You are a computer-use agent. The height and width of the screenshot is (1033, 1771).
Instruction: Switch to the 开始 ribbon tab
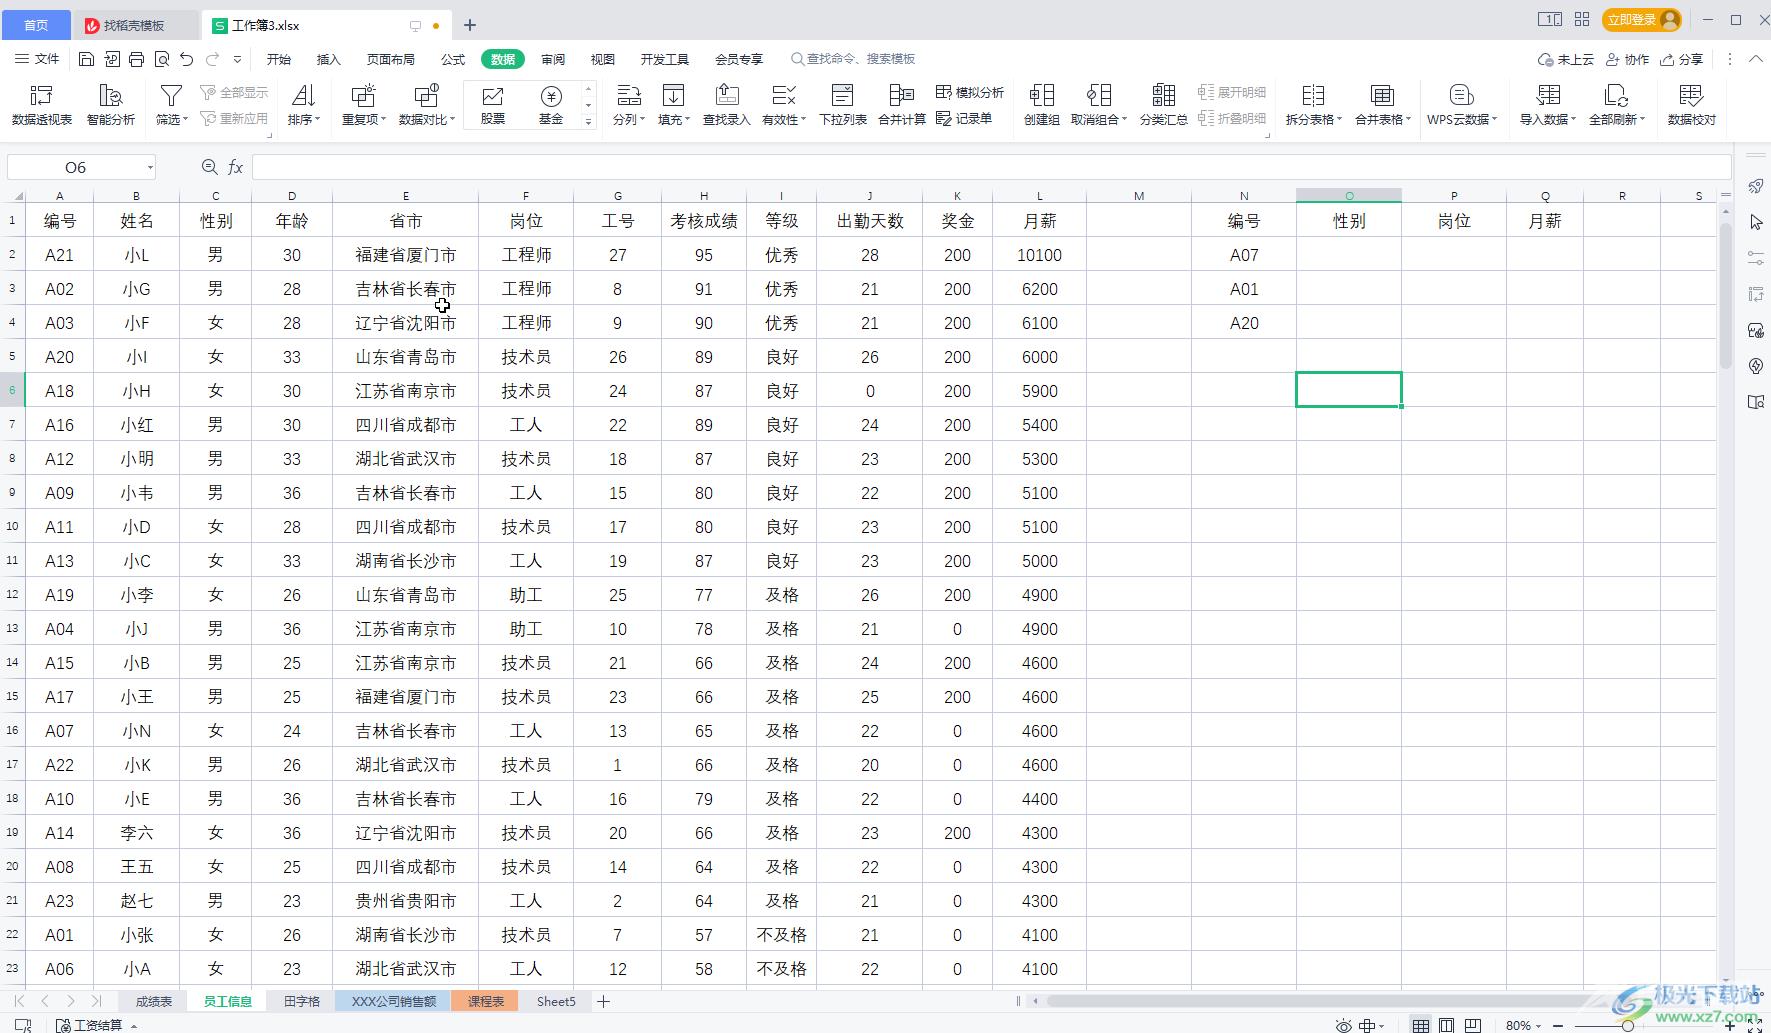[279, 59]
